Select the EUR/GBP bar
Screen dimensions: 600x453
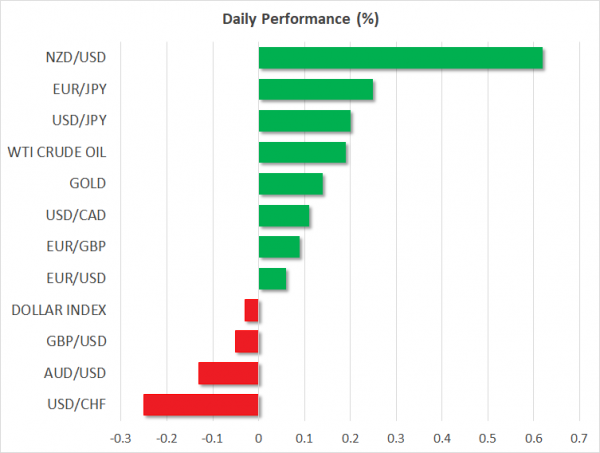click(279, 247)
